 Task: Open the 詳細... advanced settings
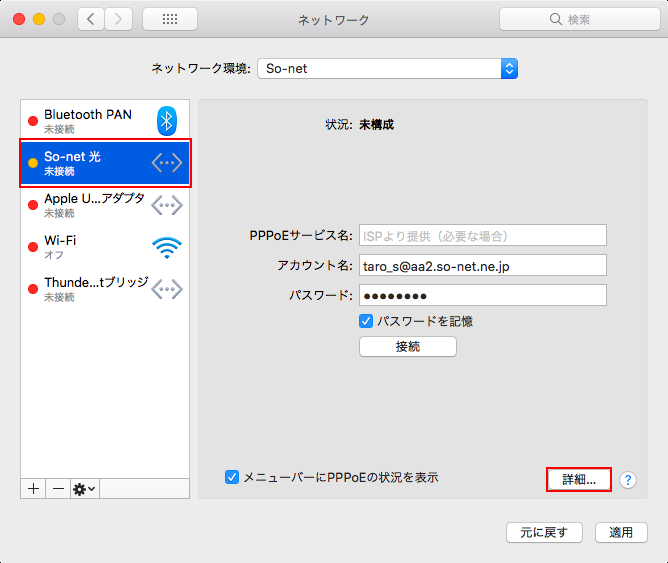coord(578,479)
